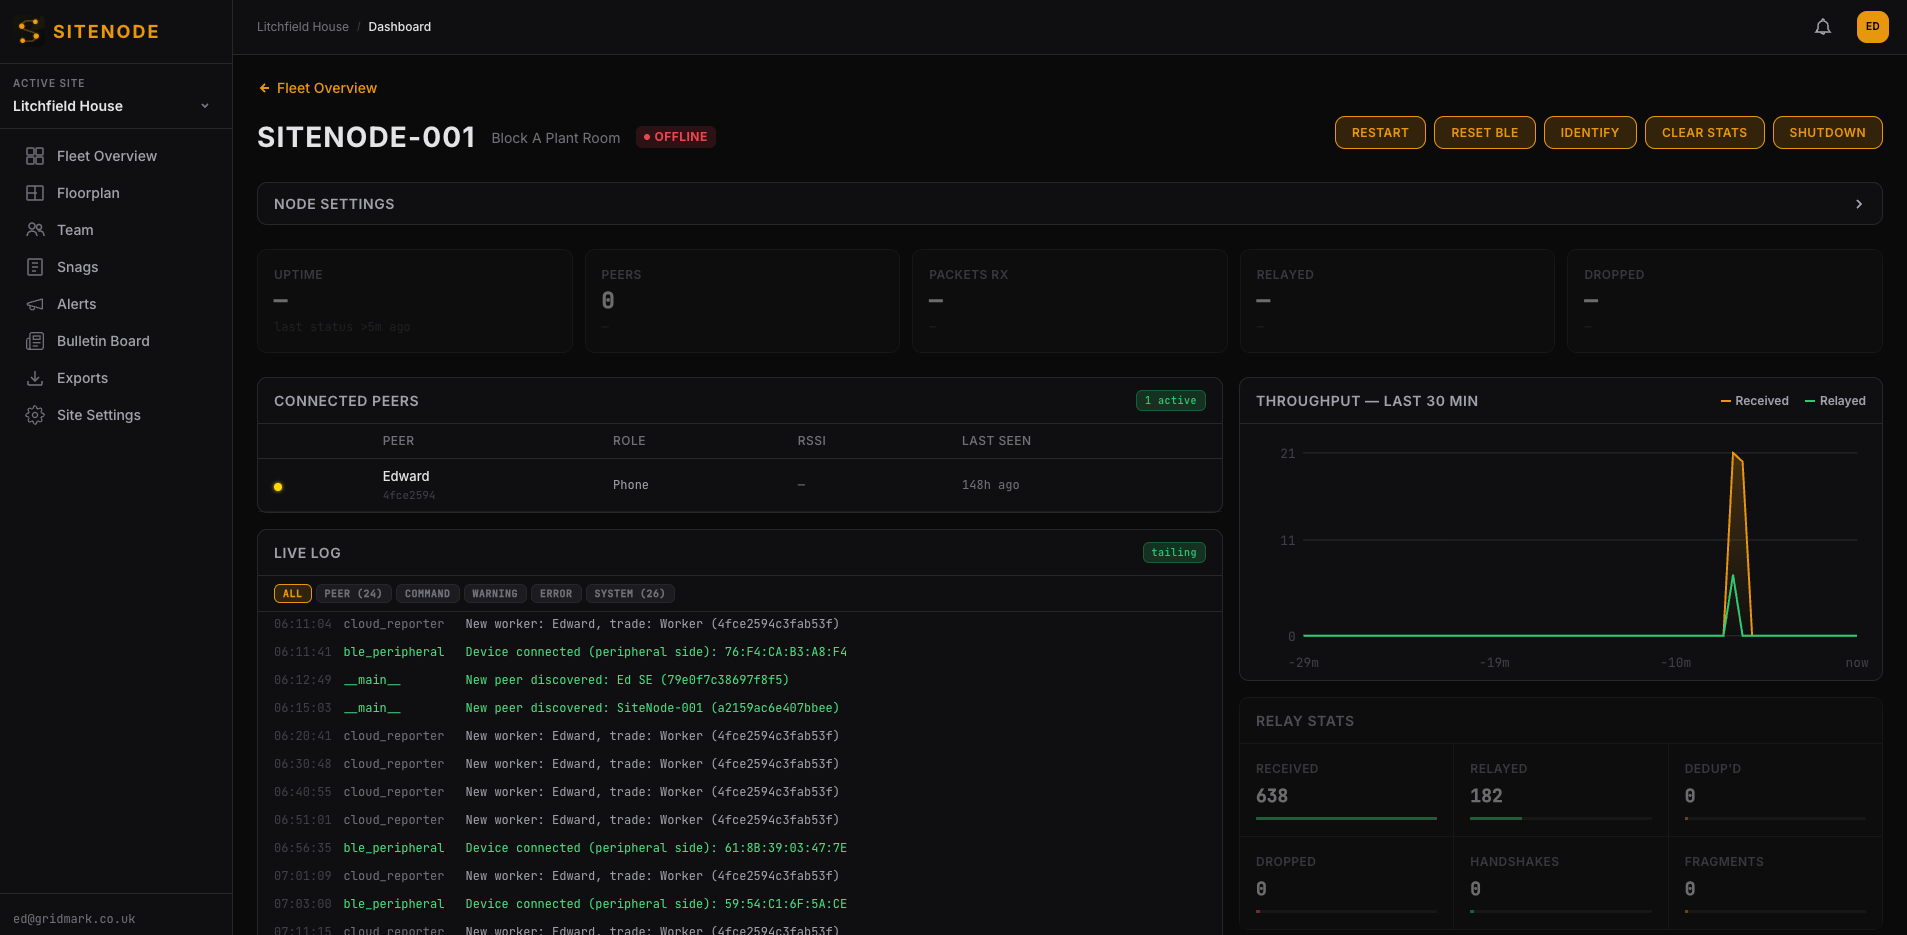
Task: Open Alerts from the sidebar
Action: [x=74, y=304]
